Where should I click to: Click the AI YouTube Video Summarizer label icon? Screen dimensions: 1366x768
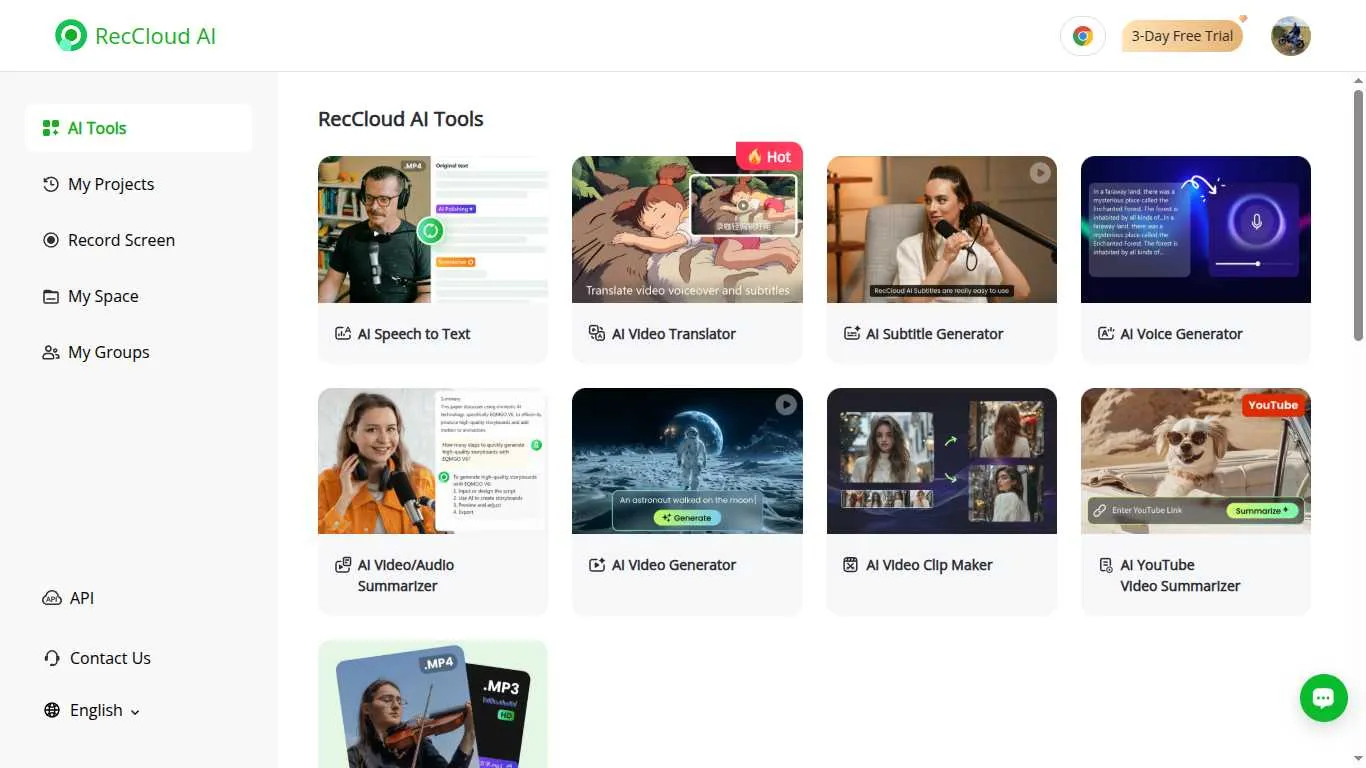point(1106,565)
